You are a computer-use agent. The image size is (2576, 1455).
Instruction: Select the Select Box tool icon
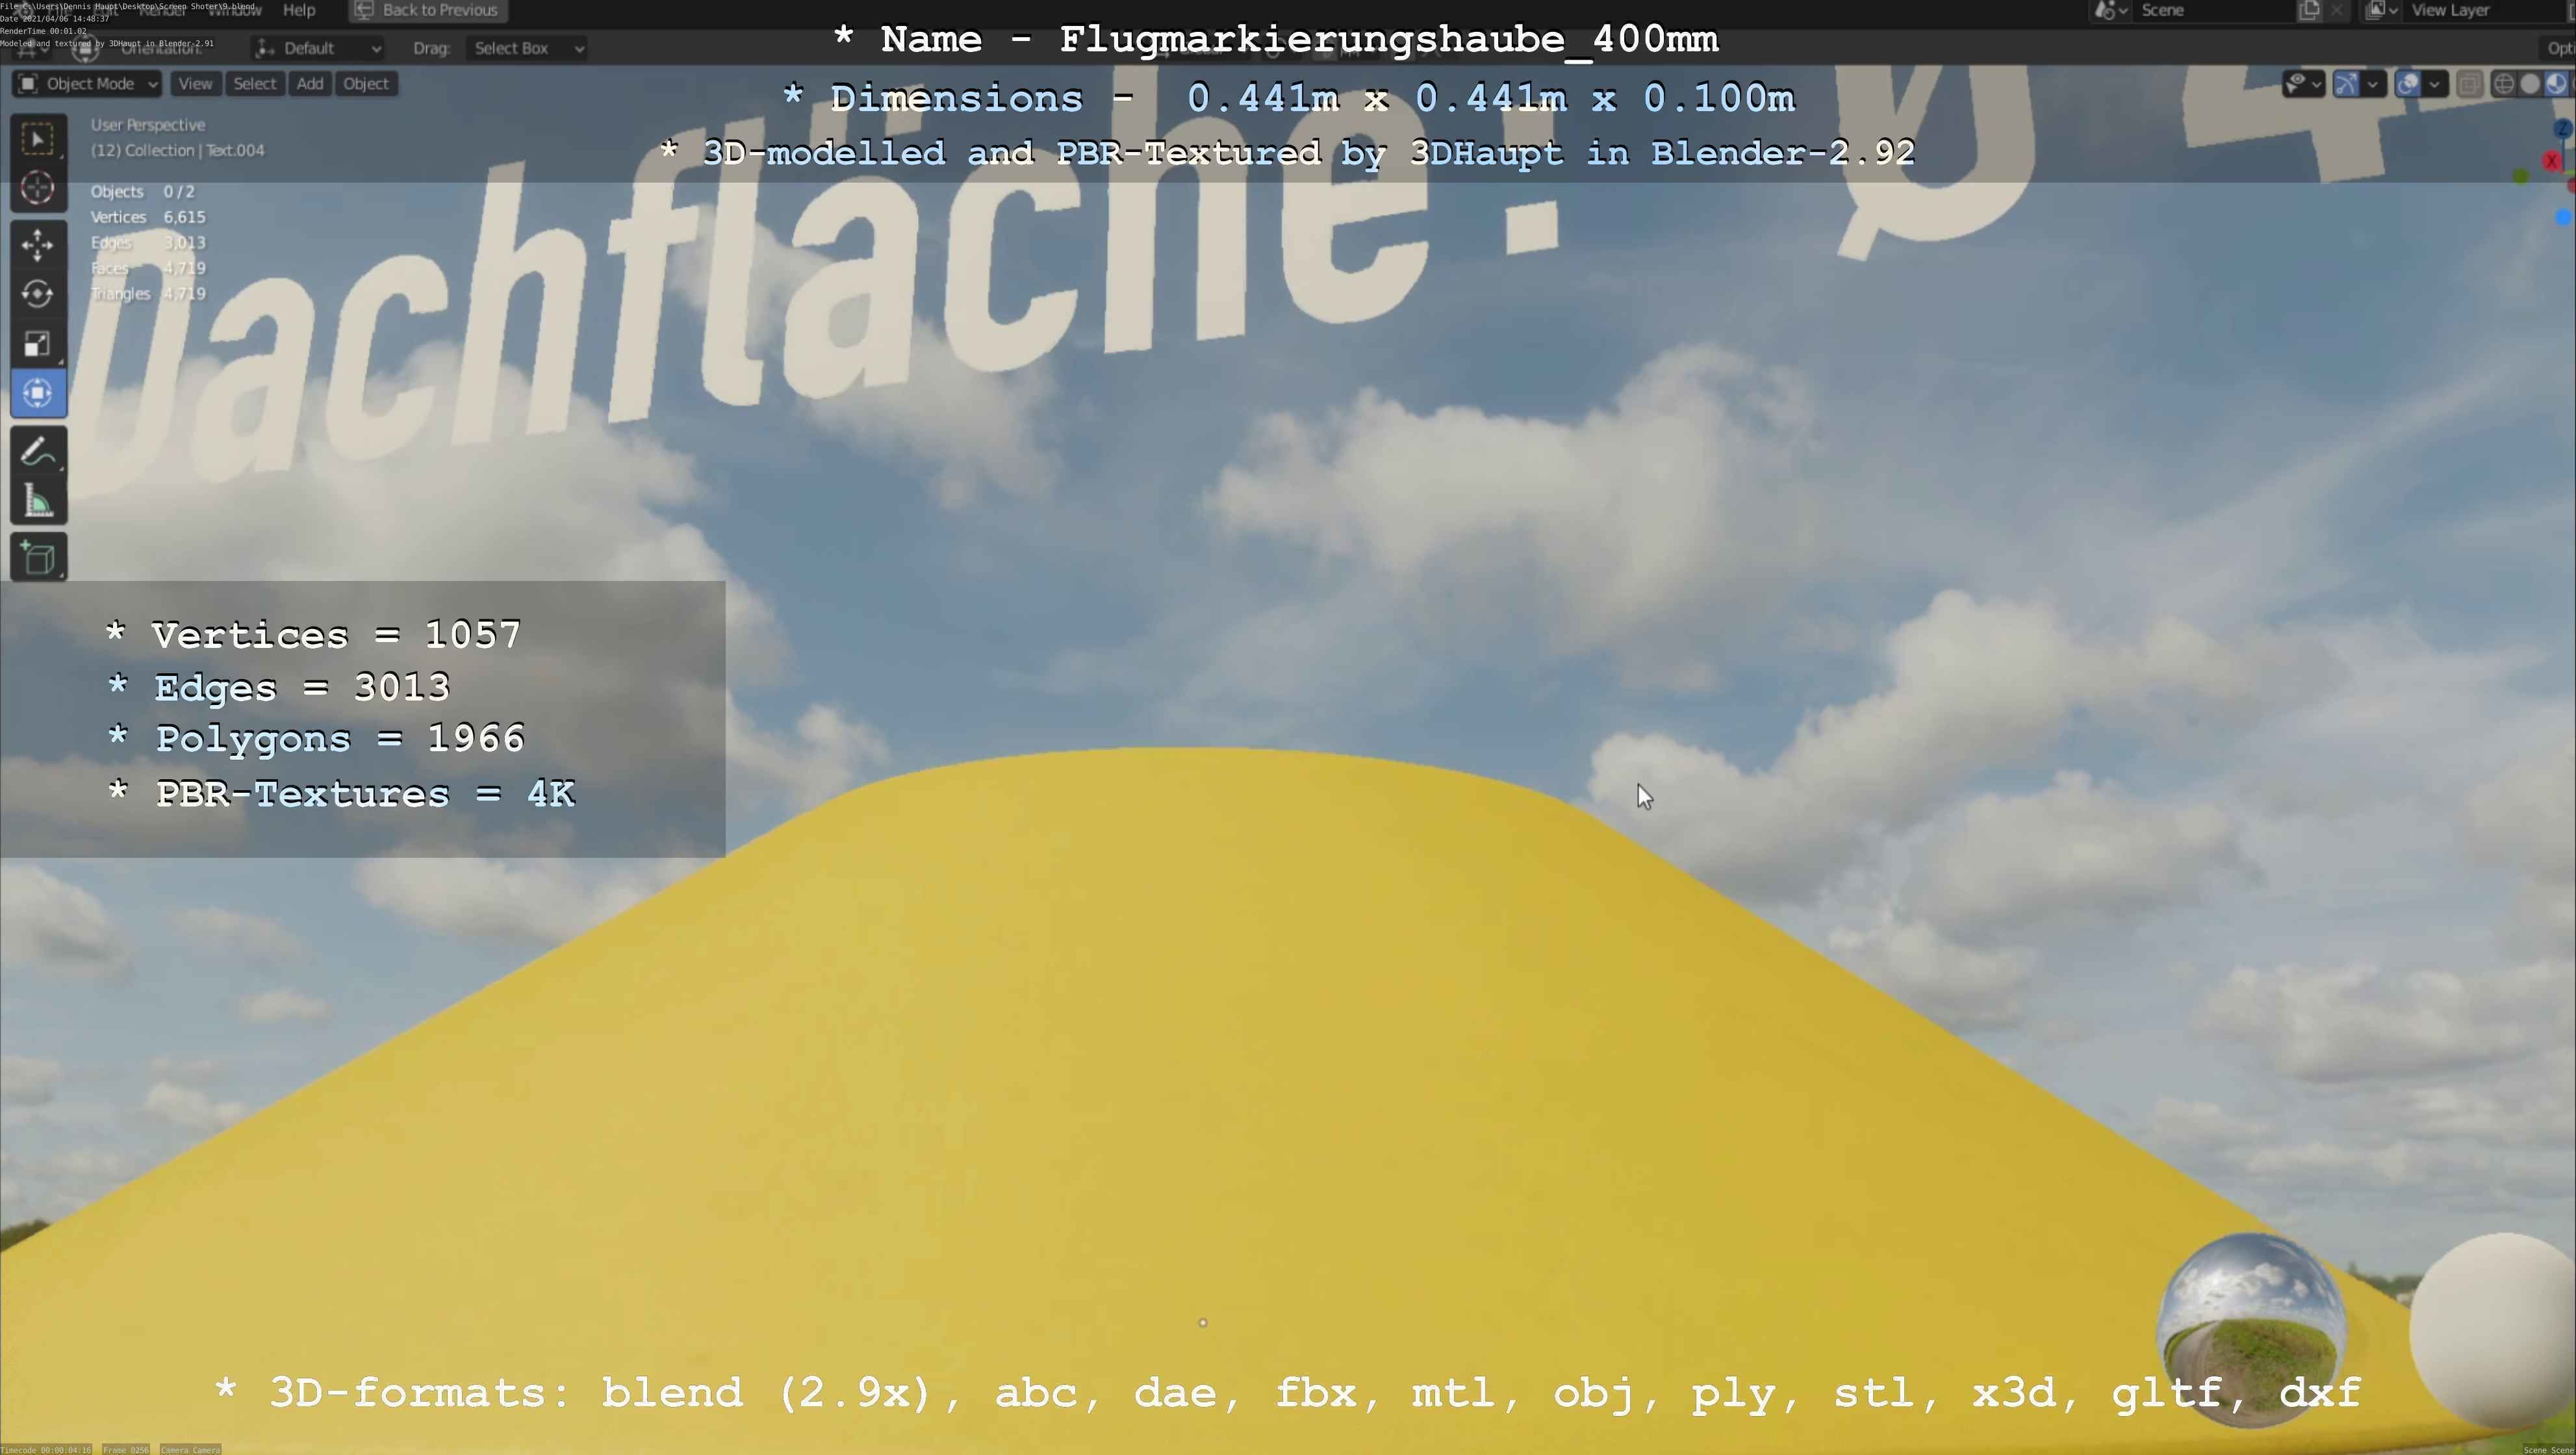click(x=38, y=139)
